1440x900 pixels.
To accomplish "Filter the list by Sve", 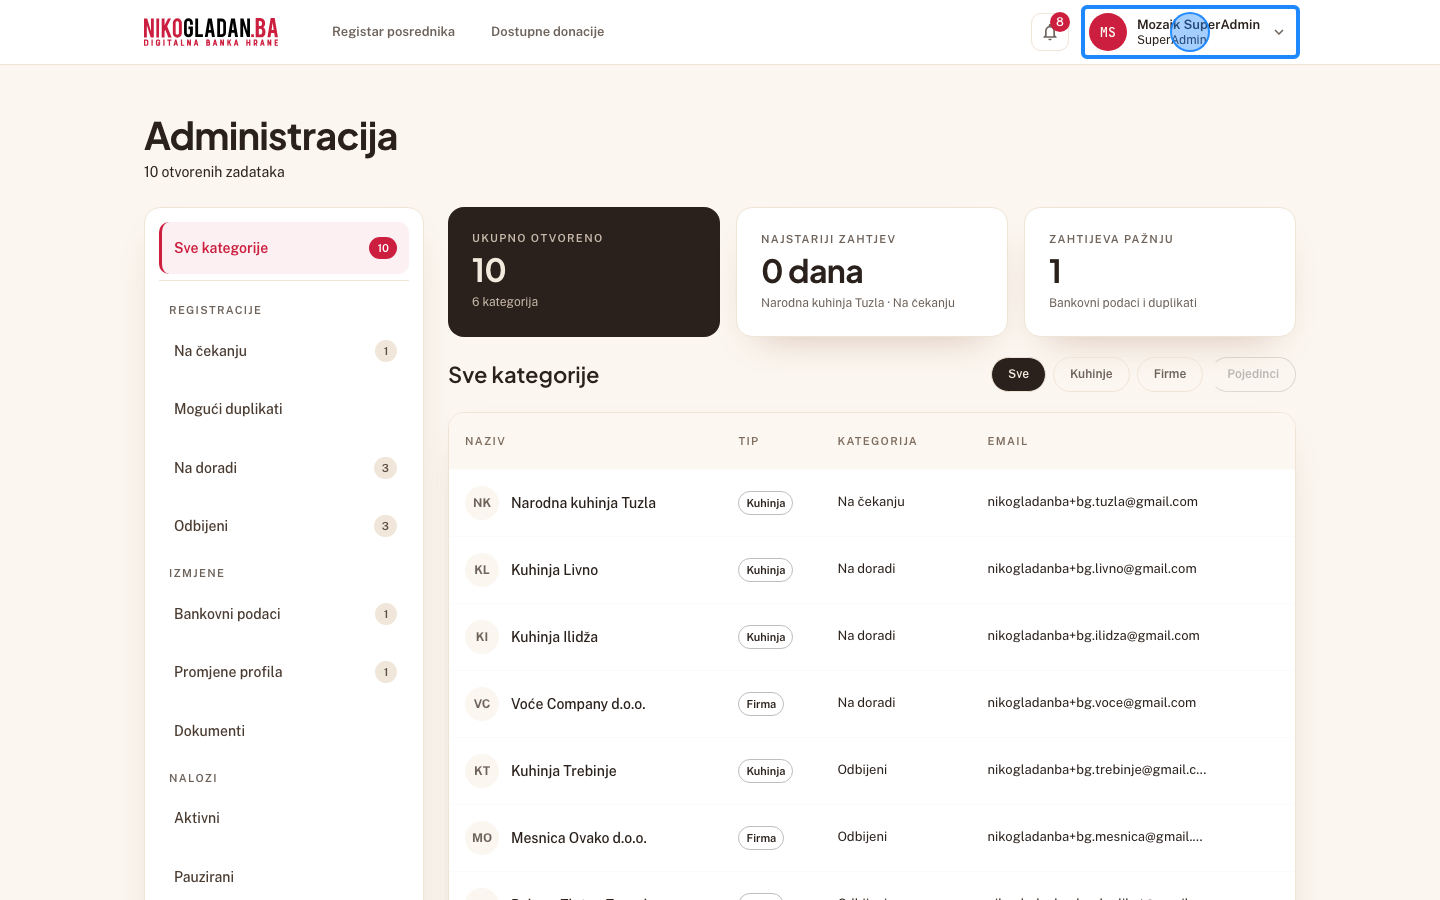I will [x=1018, y=374].
